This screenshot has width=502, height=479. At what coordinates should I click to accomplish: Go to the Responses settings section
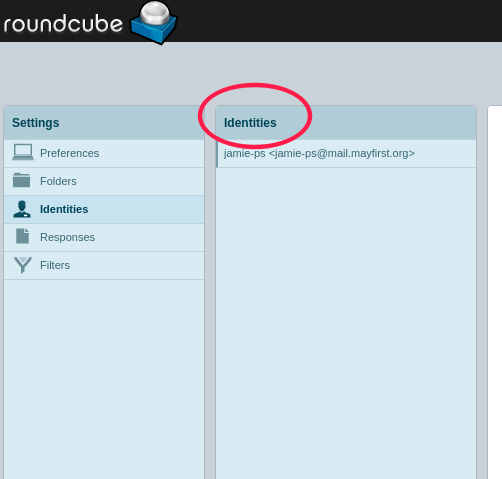point(104,237)
